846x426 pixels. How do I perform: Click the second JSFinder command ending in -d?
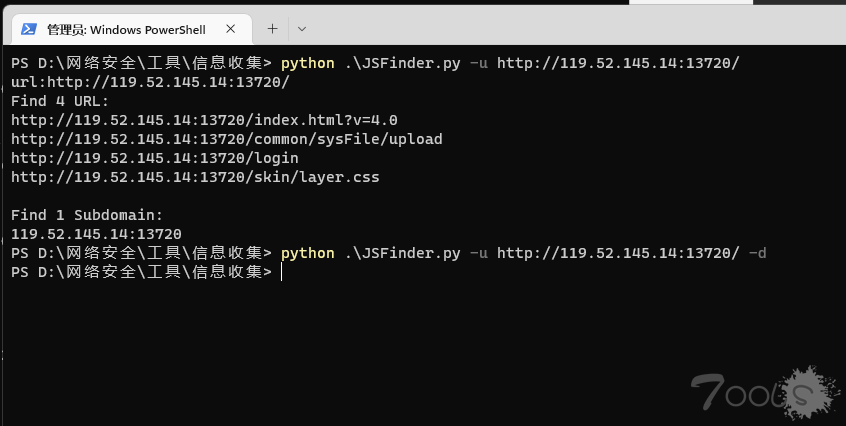(523, 253)
